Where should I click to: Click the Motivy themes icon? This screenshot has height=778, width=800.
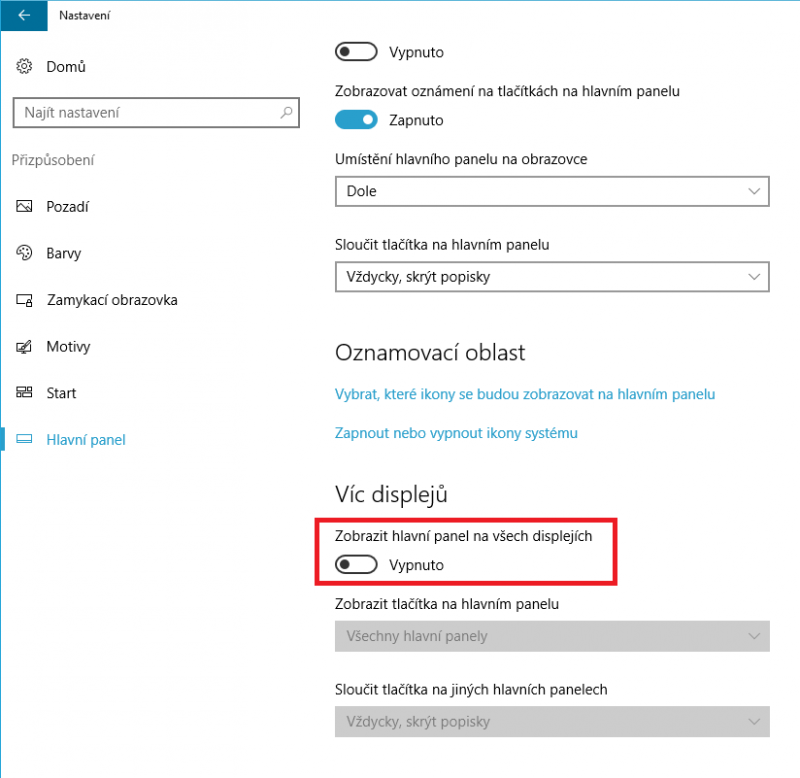click(x=24, y=346)
